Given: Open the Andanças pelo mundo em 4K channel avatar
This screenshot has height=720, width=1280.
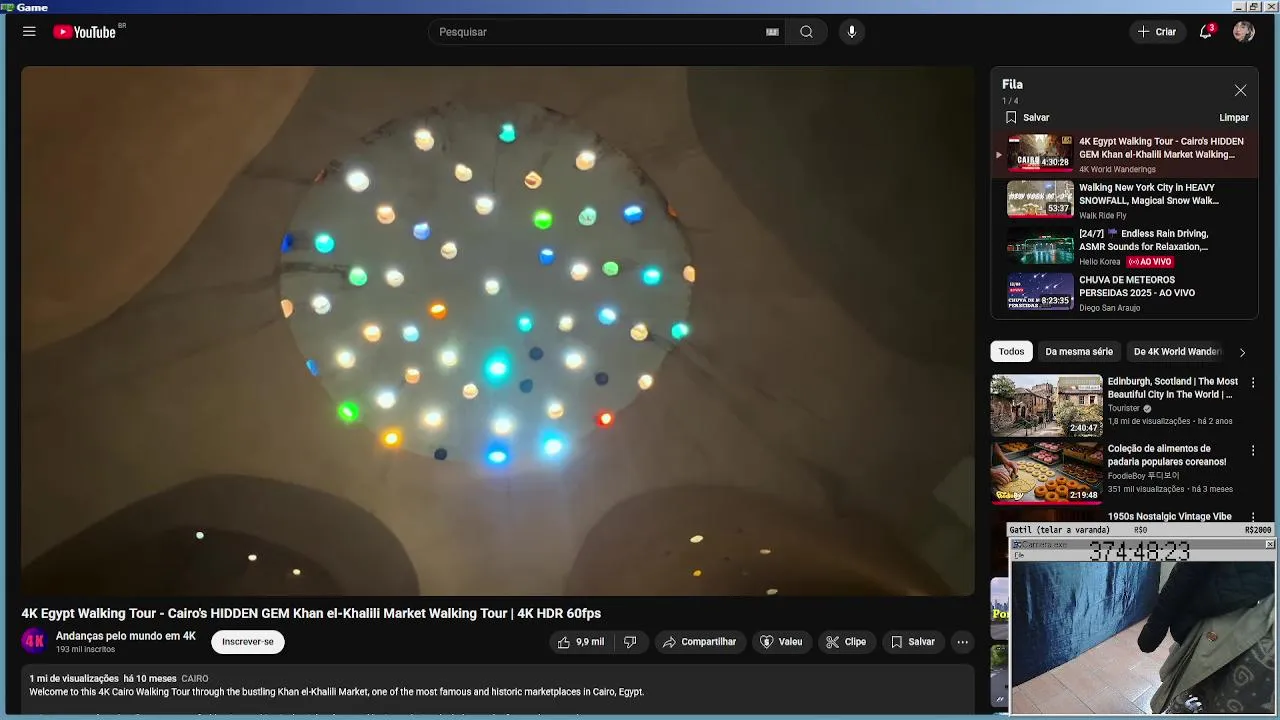Looking at the screenshot, I should coord(34,641).
